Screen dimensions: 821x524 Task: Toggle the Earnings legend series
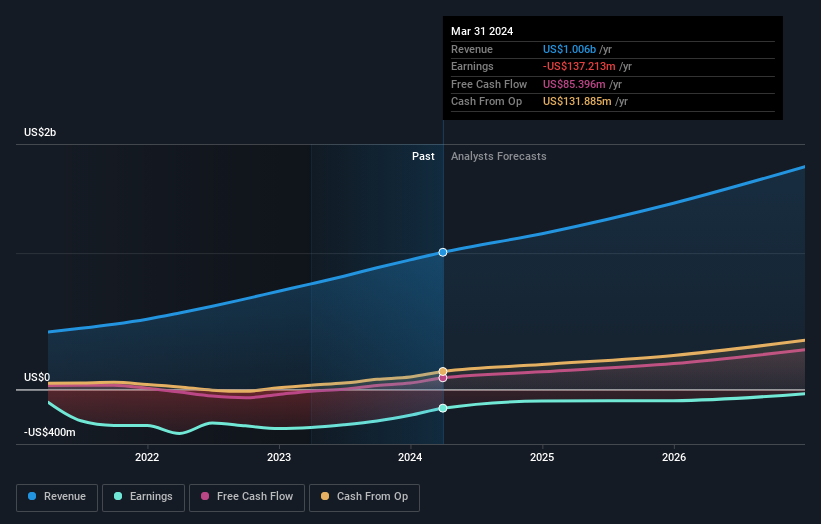coord(143,497)
